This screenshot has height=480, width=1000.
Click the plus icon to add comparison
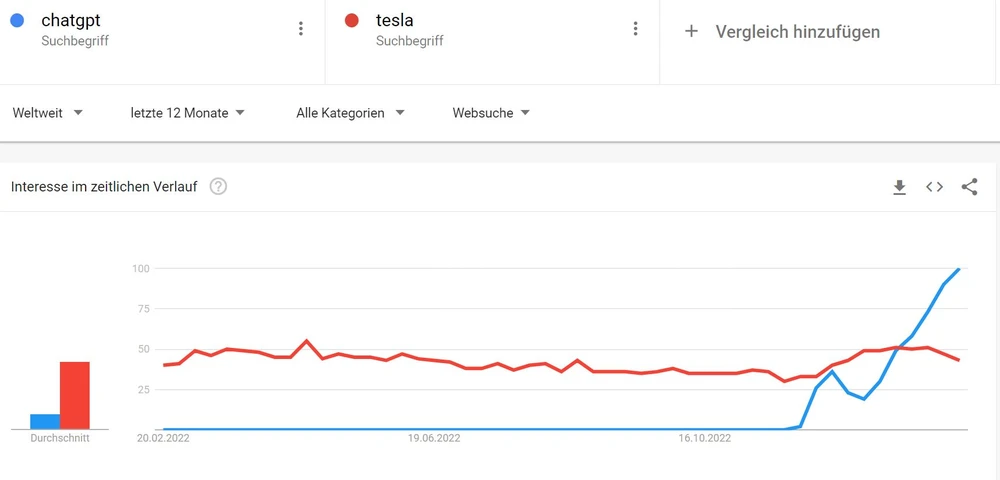coord(690,31)
